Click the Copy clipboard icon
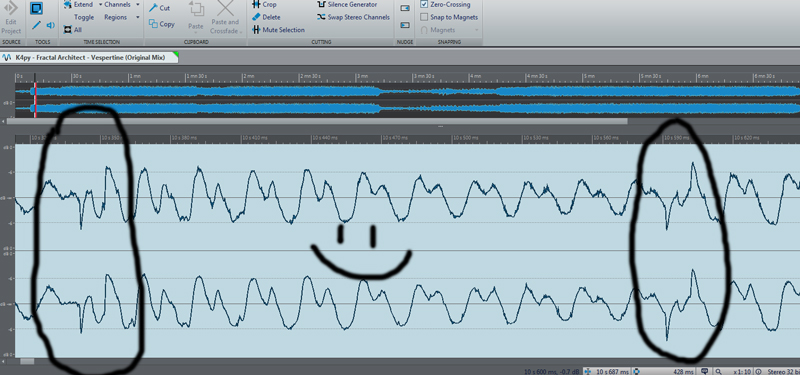 (x=153, y=23)
